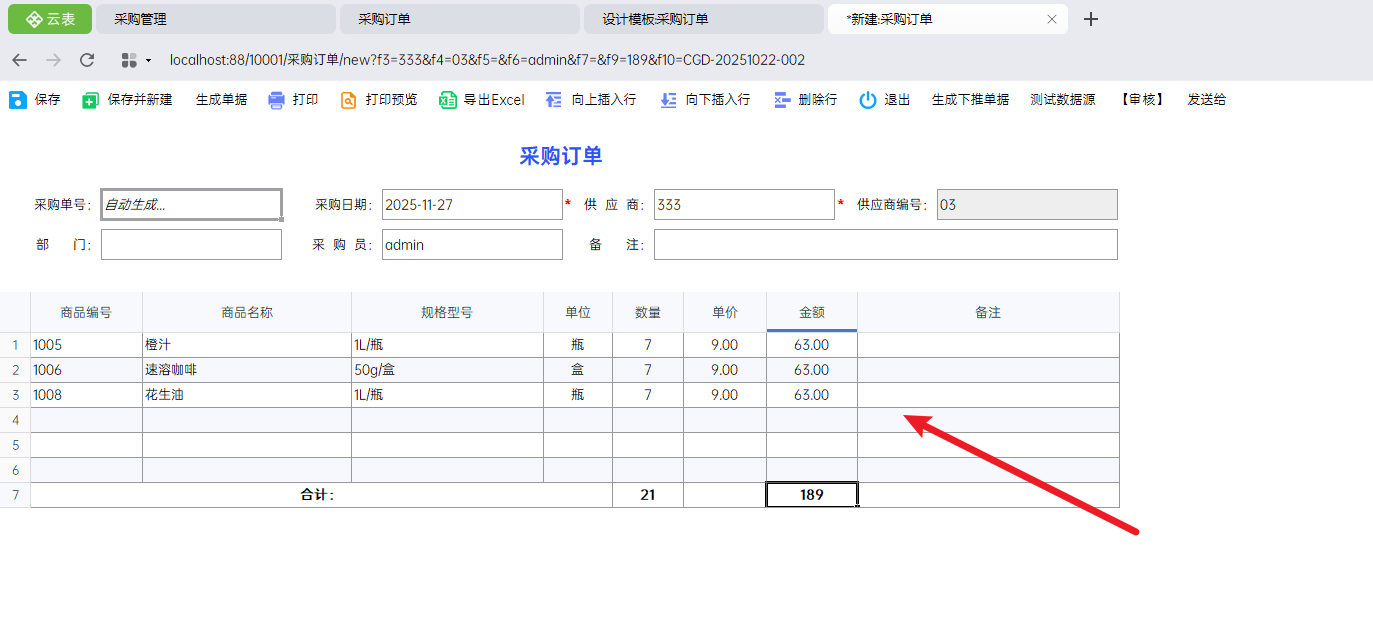Viewport: 1373px width, 638px height.
Task: Click the 备注 remarks input field
Action: tap(885, 245)
